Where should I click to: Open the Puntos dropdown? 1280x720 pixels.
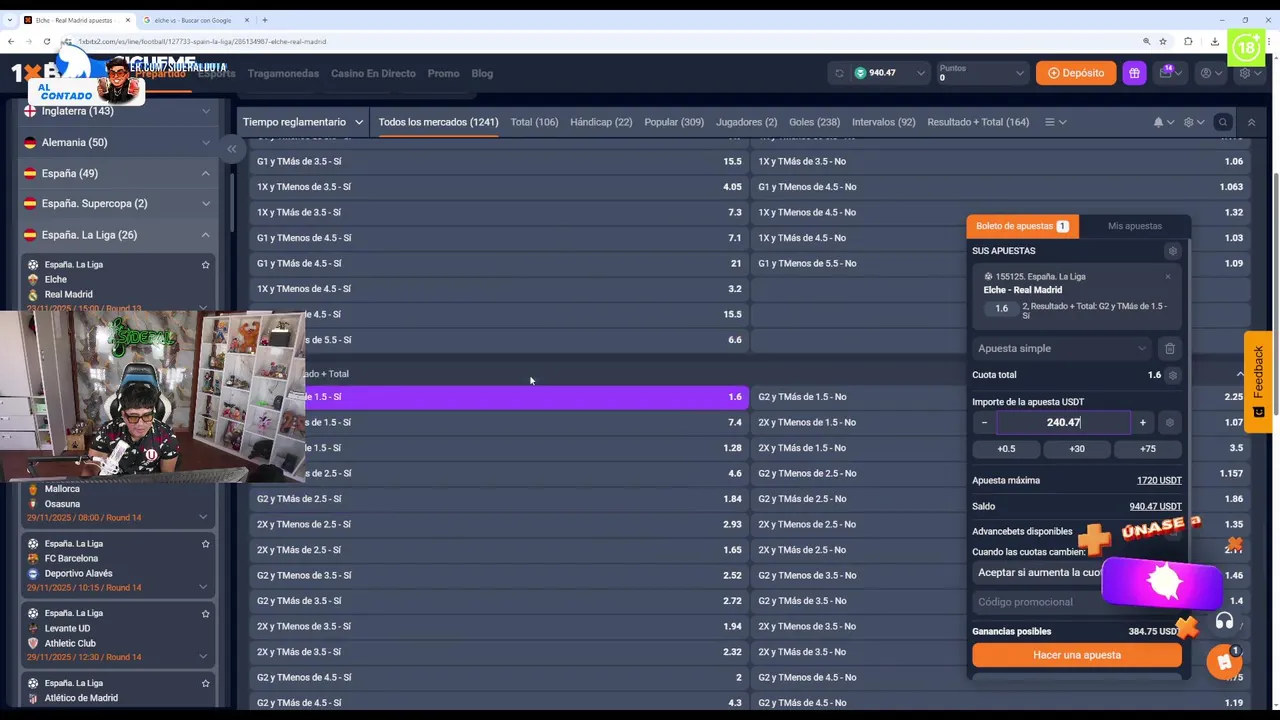[x=982, y=73]
